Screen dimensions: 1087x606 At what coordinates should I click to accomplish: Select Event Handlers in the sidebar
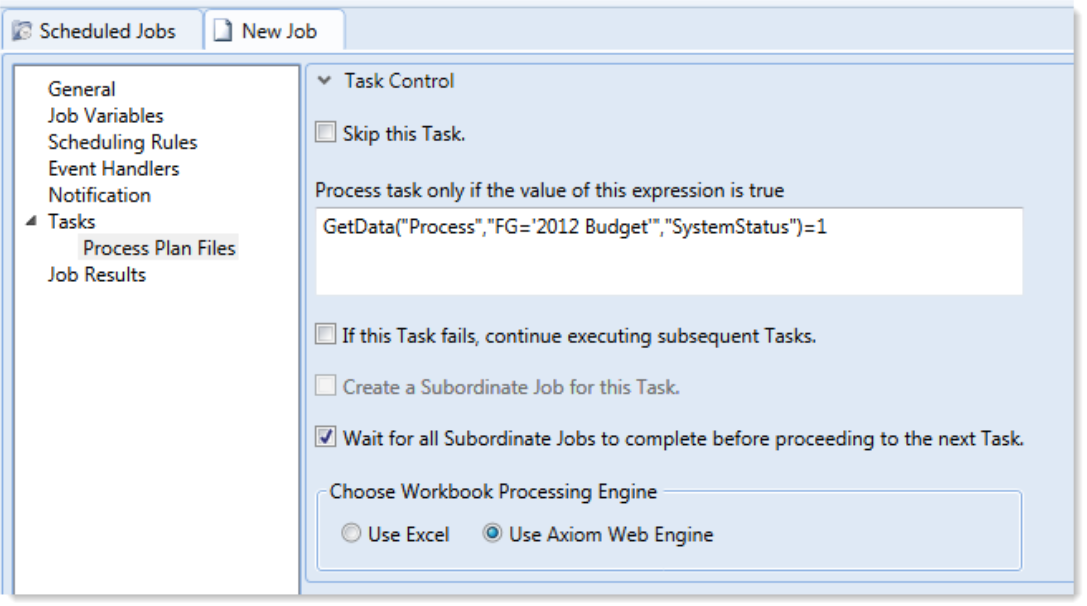pos(113,169)
